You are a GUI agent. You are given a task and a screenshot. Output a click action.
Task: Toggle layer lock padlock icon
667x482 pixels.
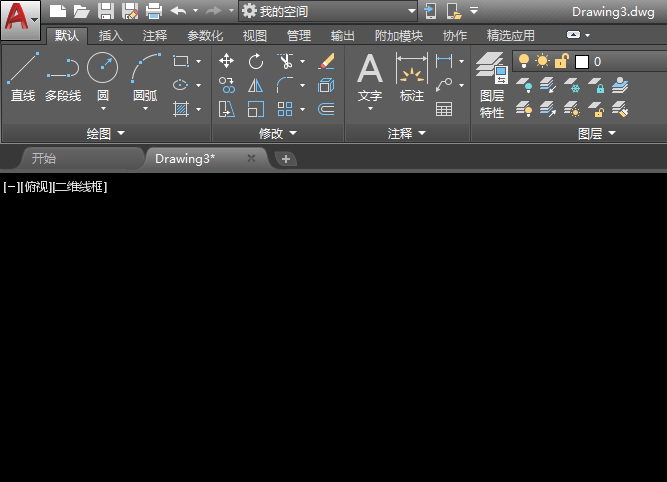click(561, 62)
